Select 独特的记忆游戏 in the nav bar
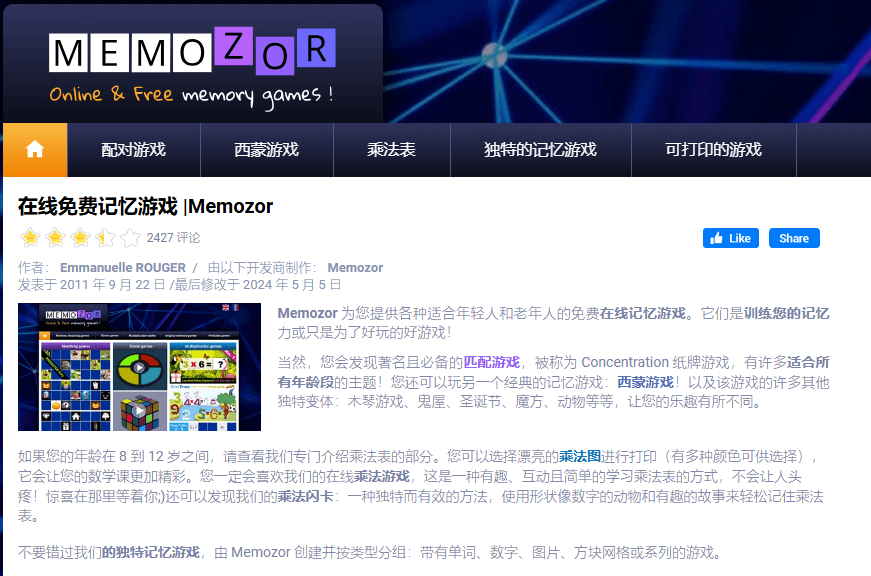This screenshot has width=871, height=576. coord(540,150)
